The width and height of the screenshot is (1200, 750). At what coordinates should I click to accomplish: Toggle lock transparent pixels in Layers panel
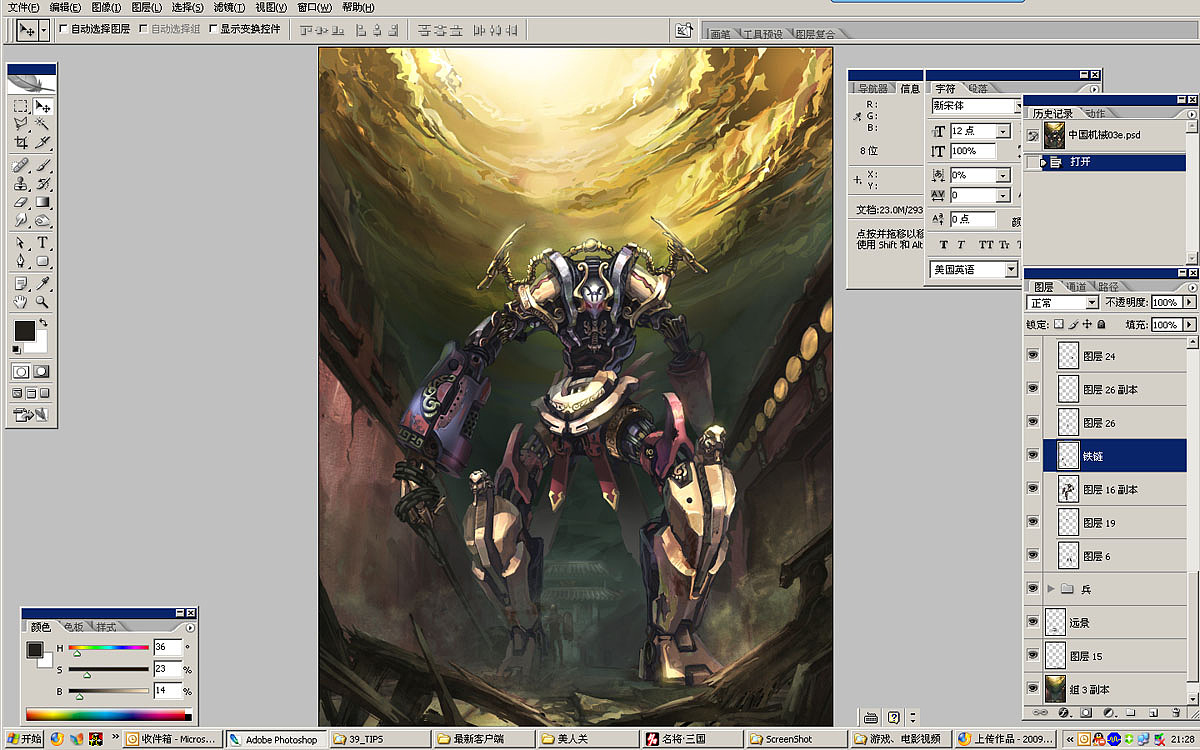pyautogui.click(x=1059, y=325)
